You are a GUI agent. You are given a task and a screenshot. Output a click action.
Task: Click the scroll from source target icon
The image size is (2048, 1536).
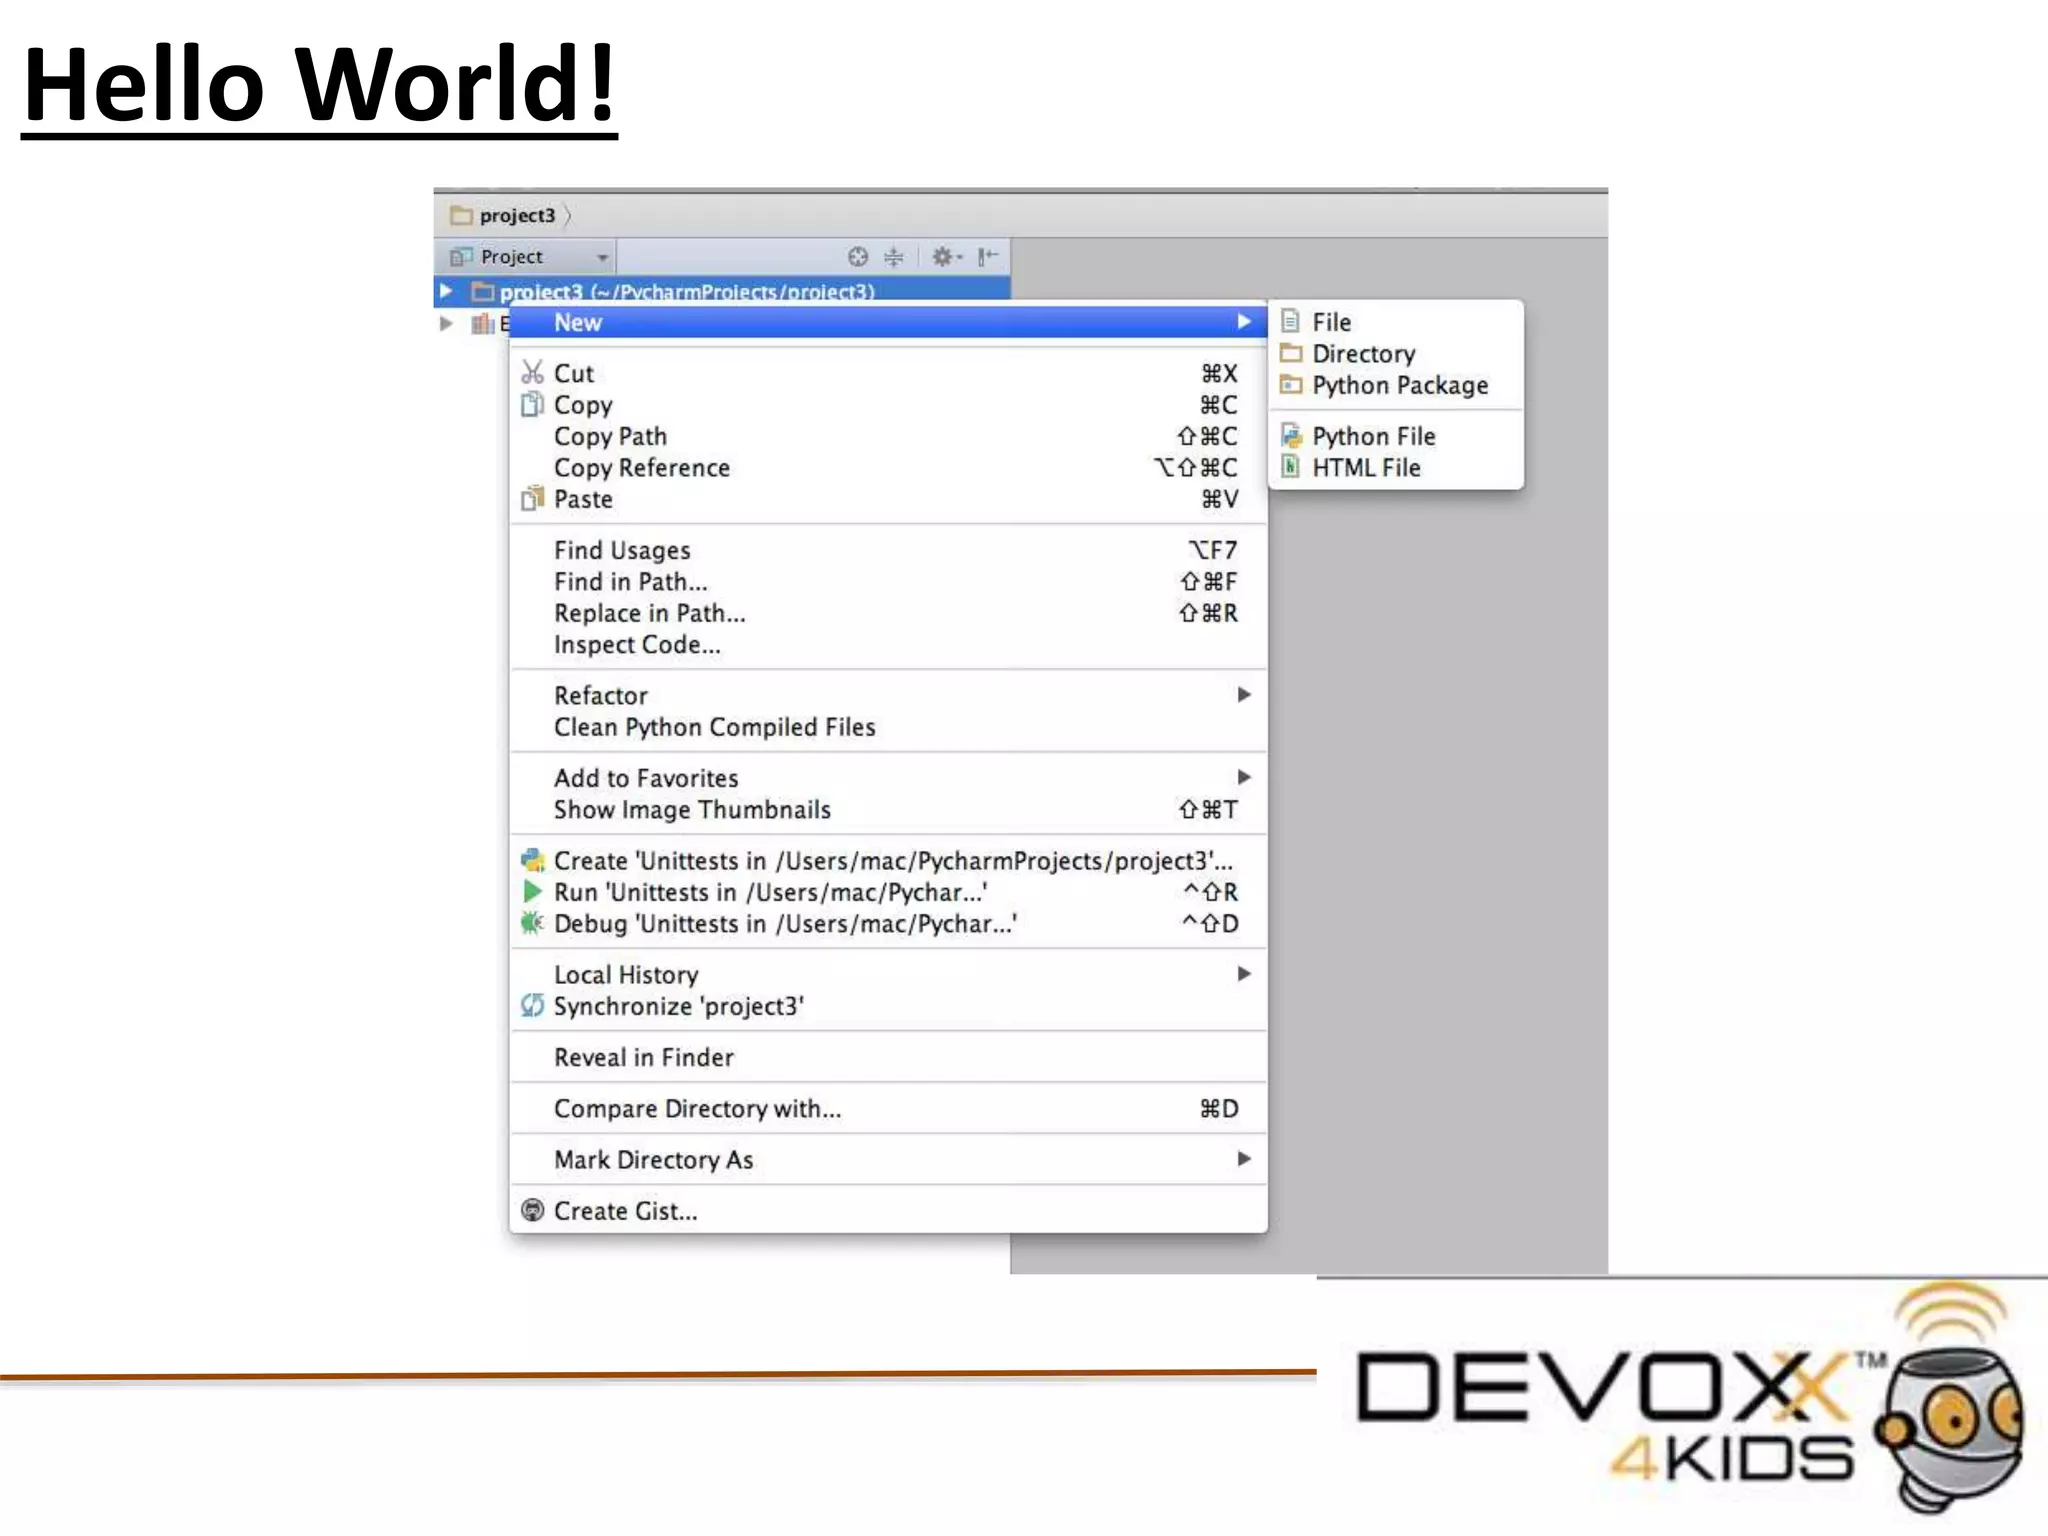[857, 257]
